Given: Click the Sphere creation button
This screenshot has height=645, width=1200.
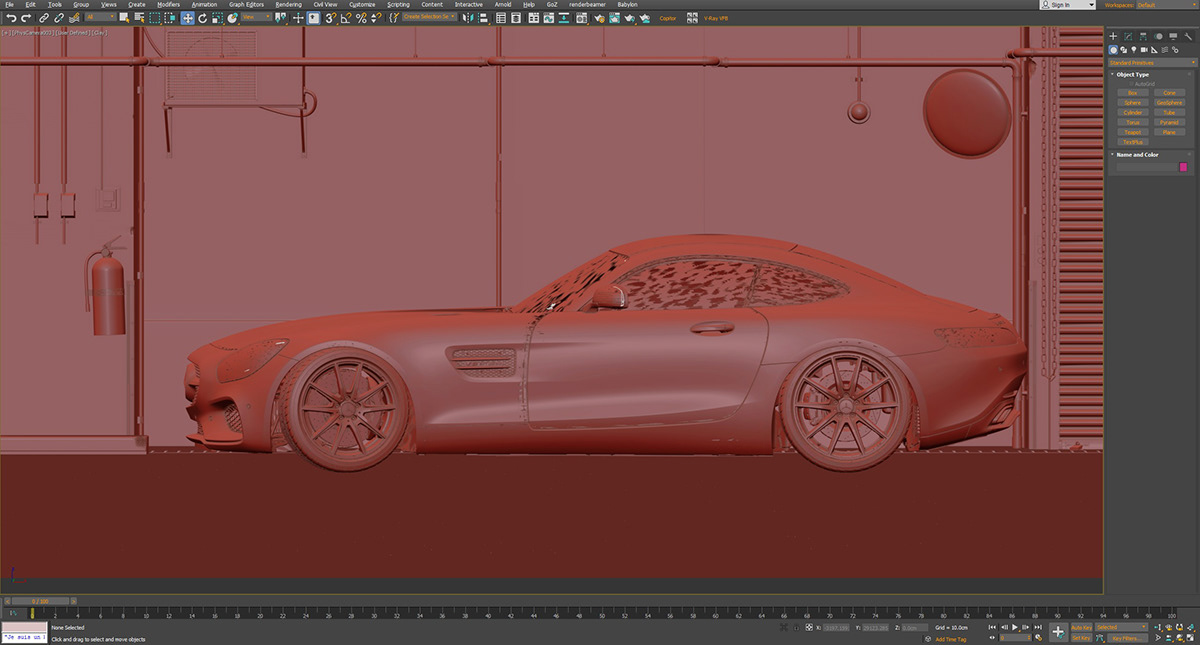Looking at the screenshot, I should [x=1131, y=102].
